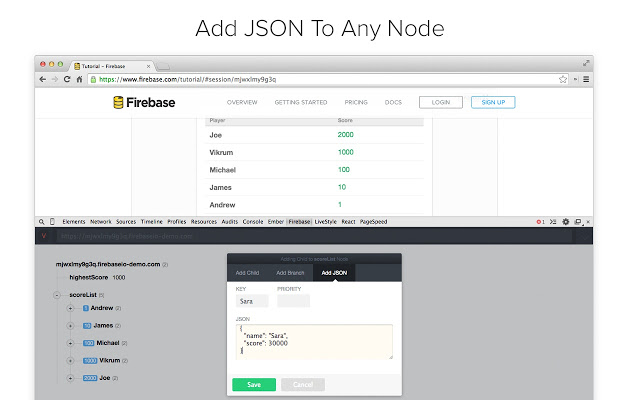Go back with the browser back arrow
Screen dimensions: 640x400
click(x=42, y=80)
